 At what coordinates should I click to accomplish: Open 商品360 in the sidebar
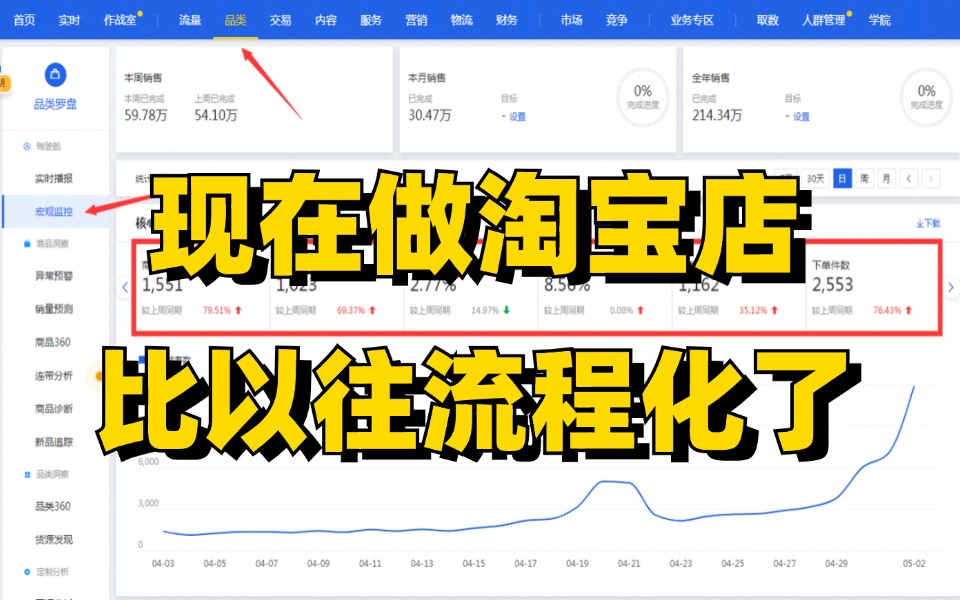coord(53,342)
